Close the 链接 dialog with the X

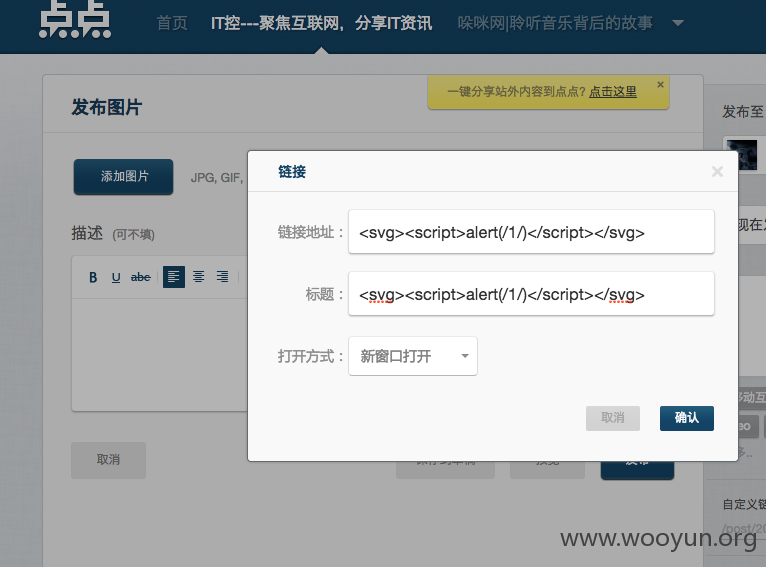[717, 171]
